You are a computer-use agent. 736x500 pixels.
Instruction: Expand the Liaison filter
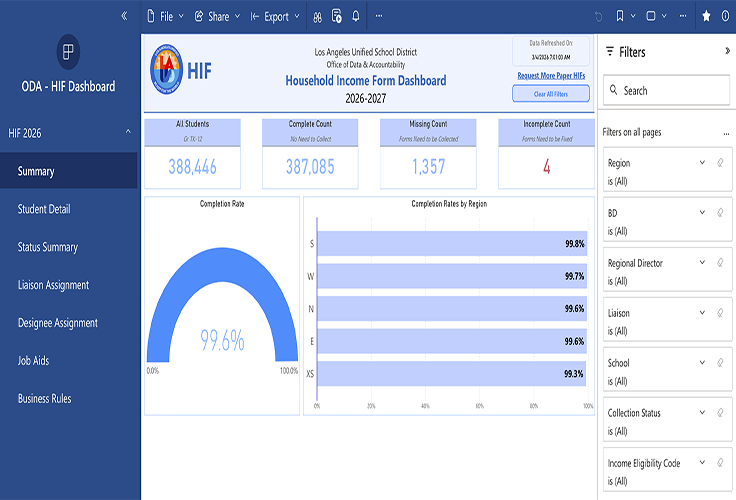pyautogui.click(x=702, y=312)
